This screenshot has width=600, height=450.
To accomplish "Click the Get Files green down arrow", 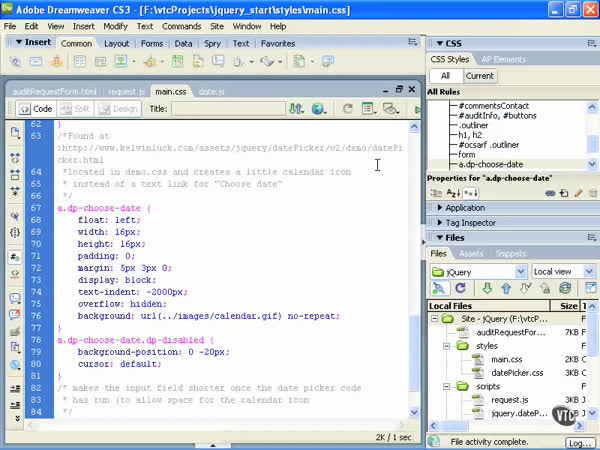I will pyautogui.click(x=487, y=288).
